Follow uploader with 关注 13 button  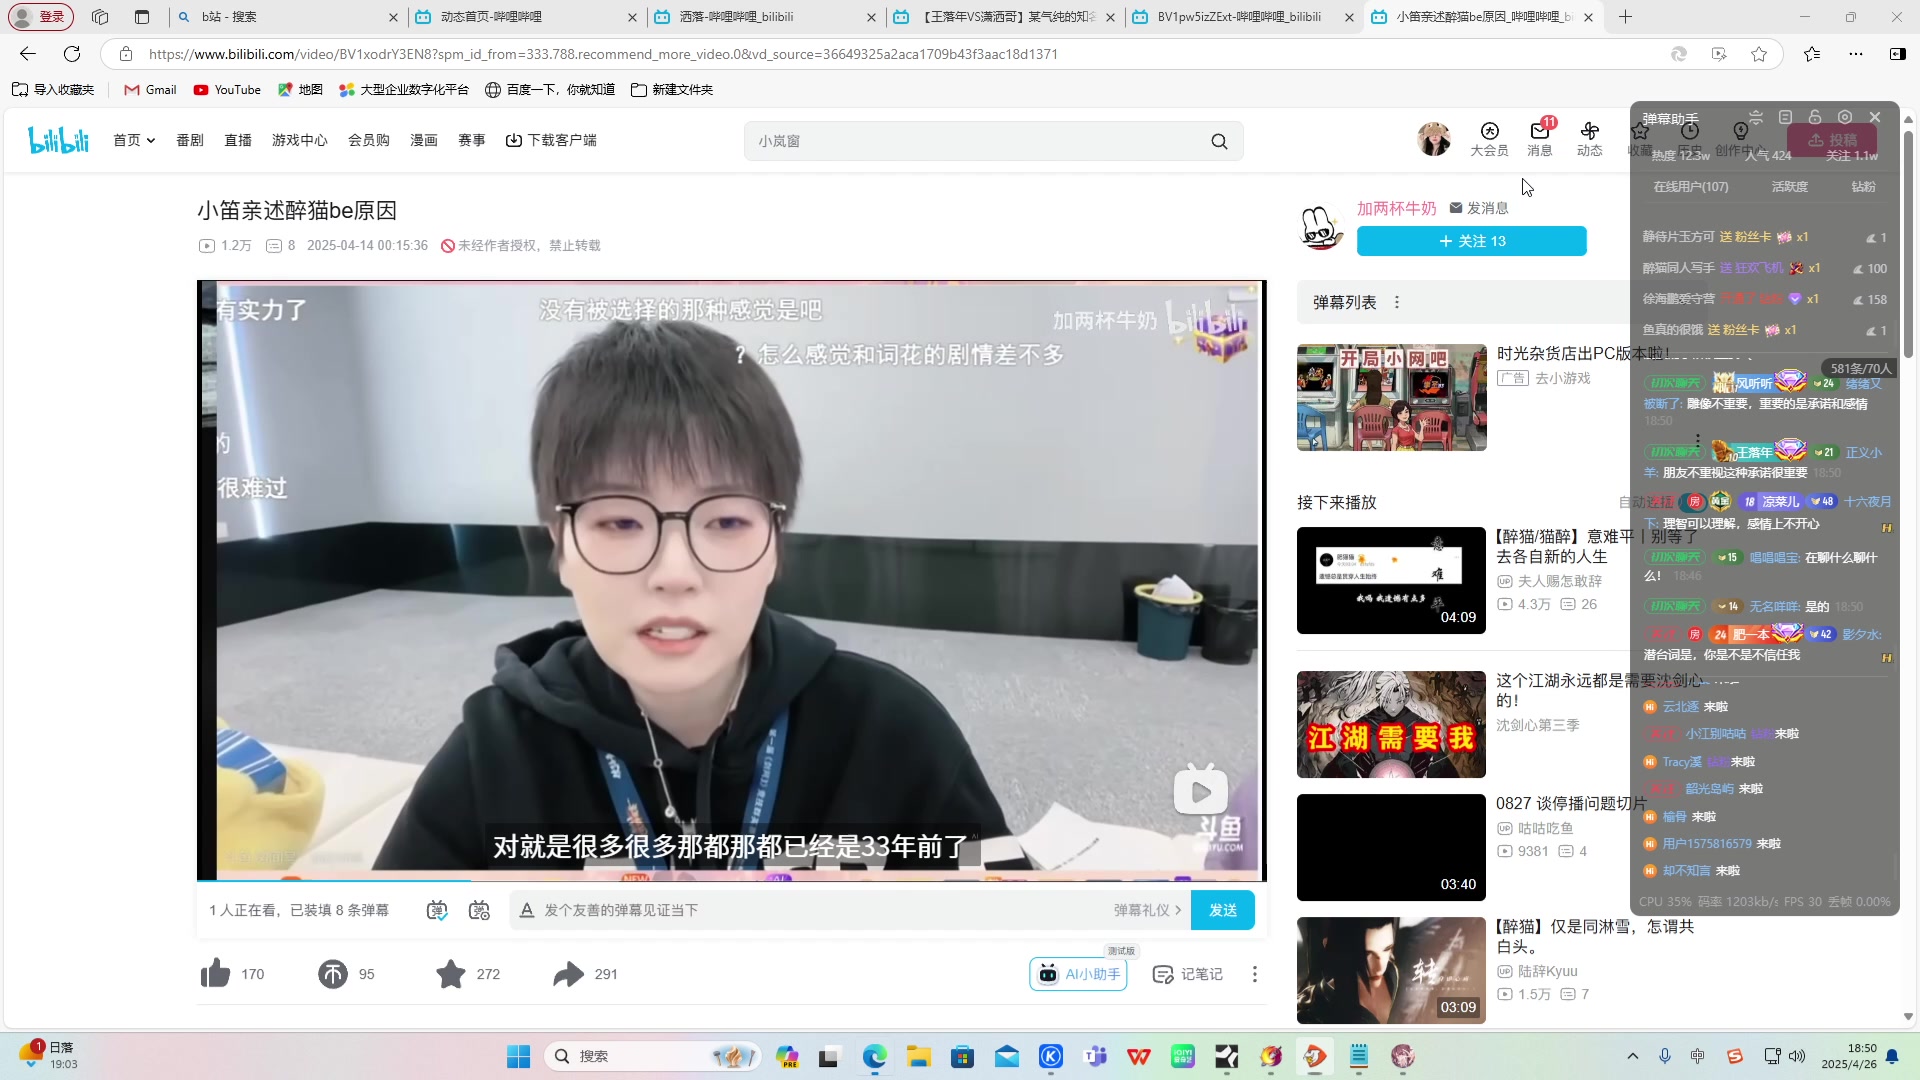(x=1471, y=241)
